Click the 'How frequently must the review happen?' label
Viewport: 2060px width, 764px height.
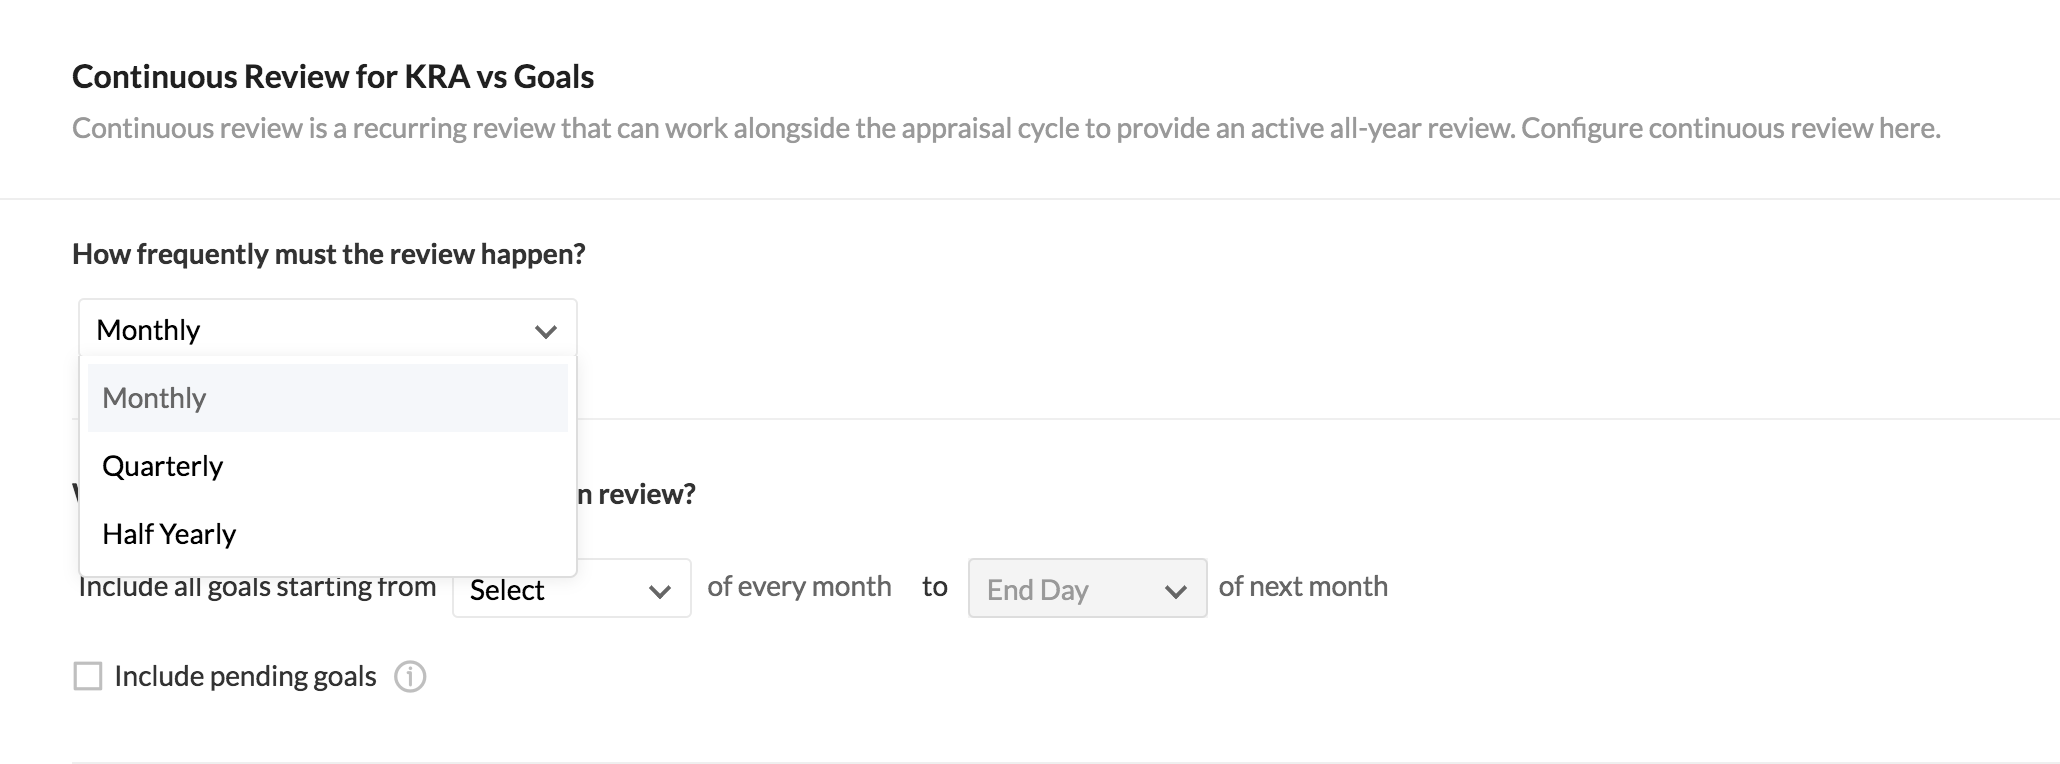pyautogui.click(x=329, y=254)
